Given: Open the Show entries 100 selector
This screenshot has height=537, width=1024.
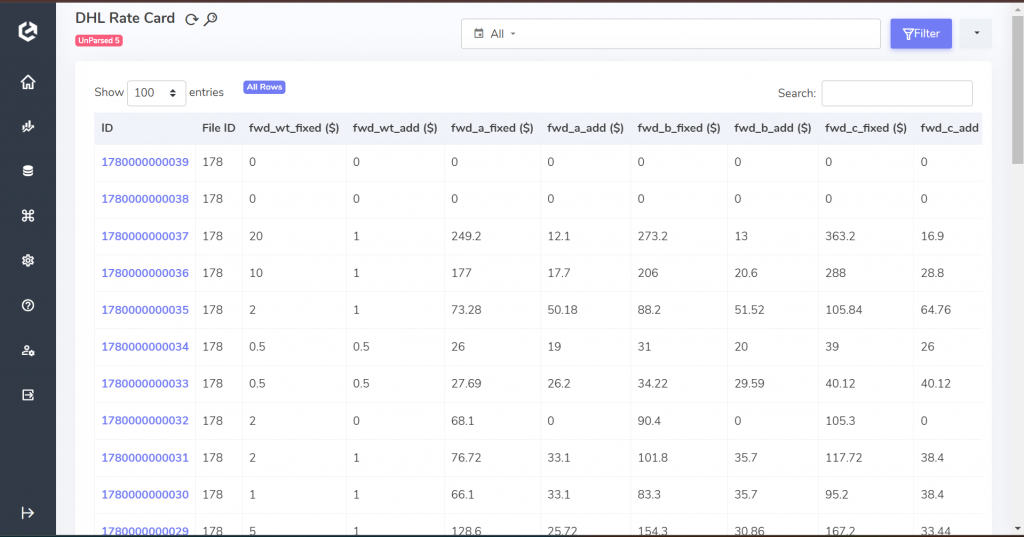Looking at the screenshot, I should 156,93.
